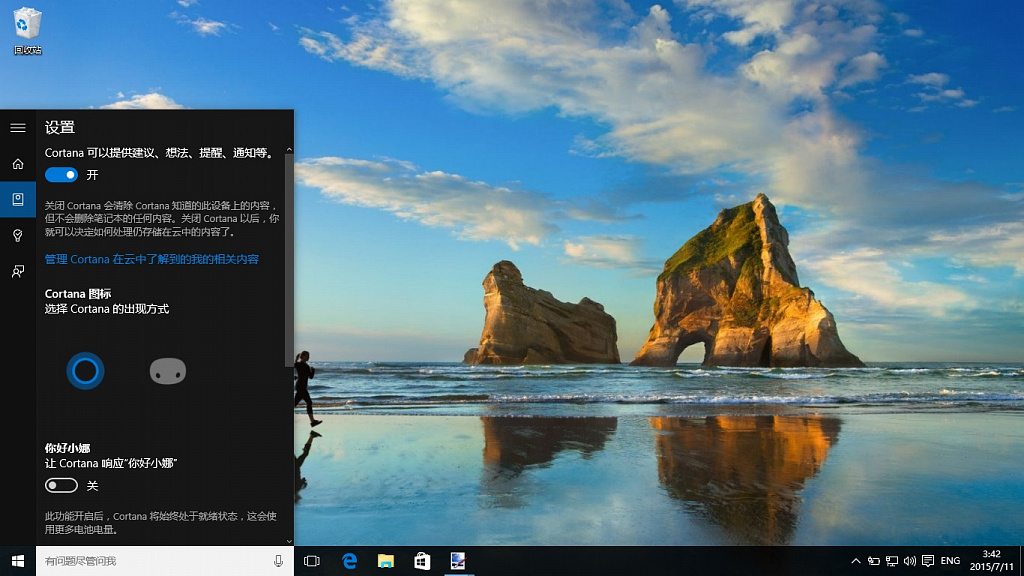Open the Cortana Notebook icon
This screenshot has height=576, width=1024.
18,199
